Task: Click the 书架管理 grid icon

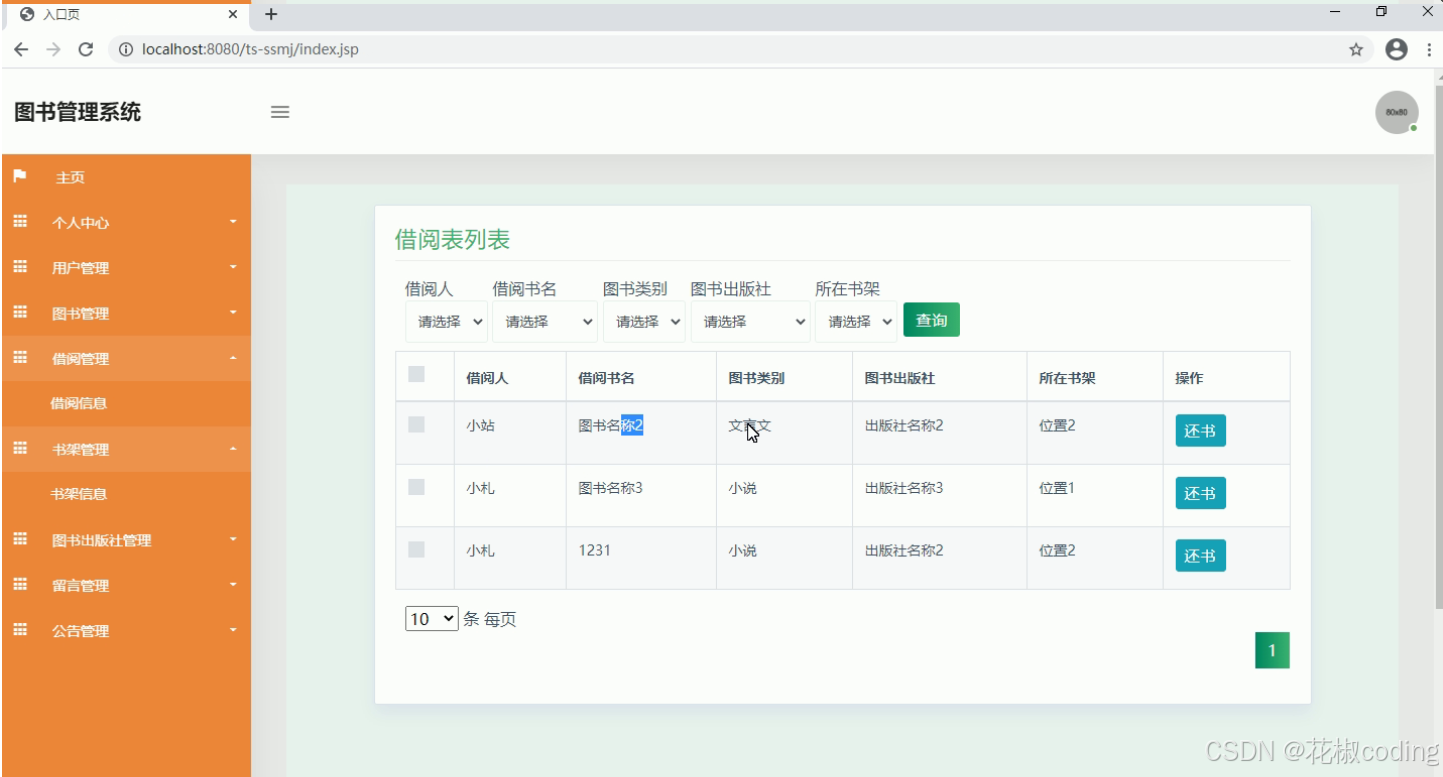Action: [x=20, y=449]
